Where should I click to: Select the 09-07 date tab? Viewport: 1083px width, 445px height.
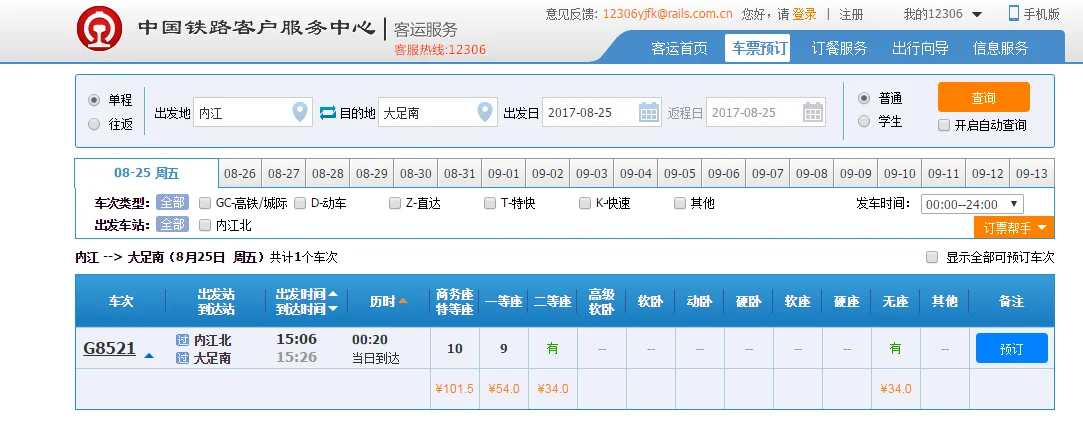pos(767,173)
